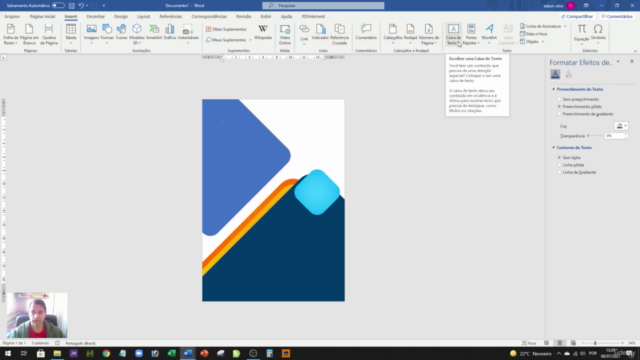The height and width of the screenshot is (360, 640).
Task: Insert WordArt text
Action: [x=489, y=34]
